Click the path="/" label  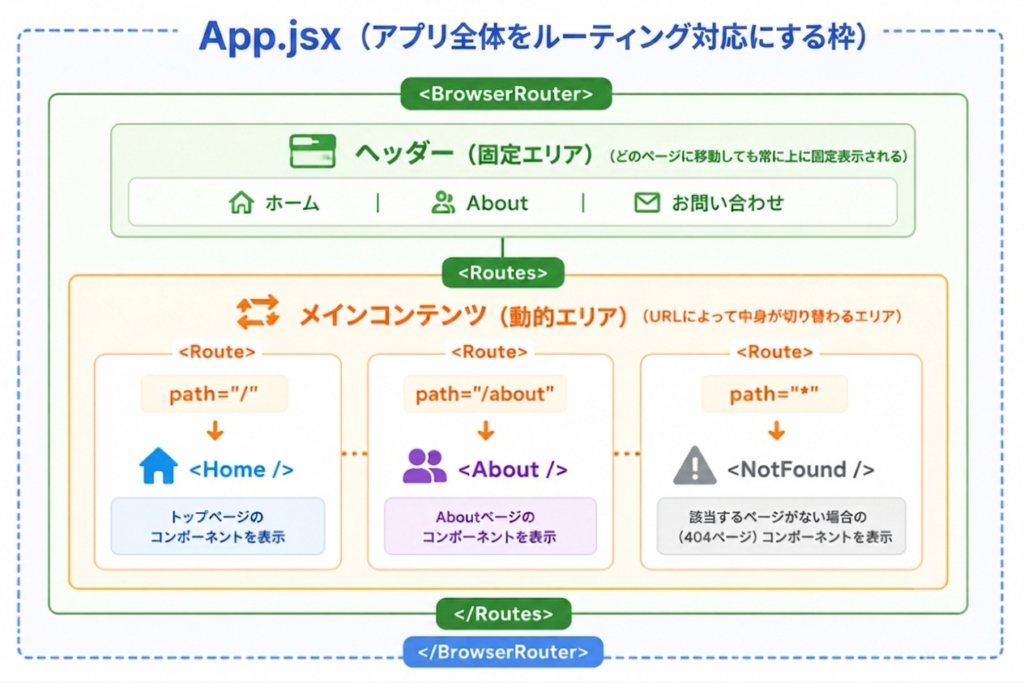214,394
